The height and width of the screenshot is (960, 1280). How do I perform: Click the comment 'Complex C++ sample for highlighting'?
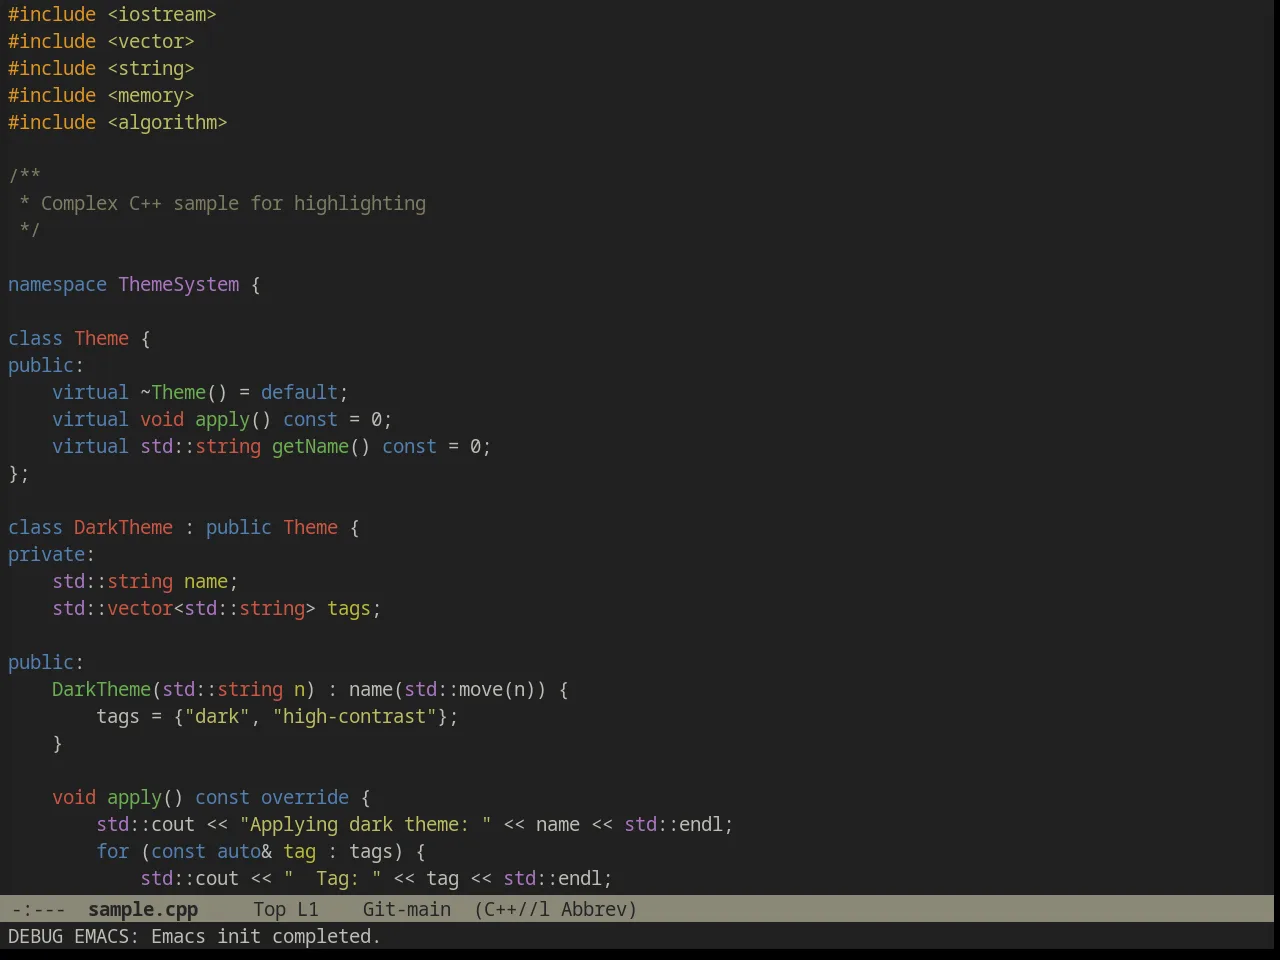pos(233,203)
